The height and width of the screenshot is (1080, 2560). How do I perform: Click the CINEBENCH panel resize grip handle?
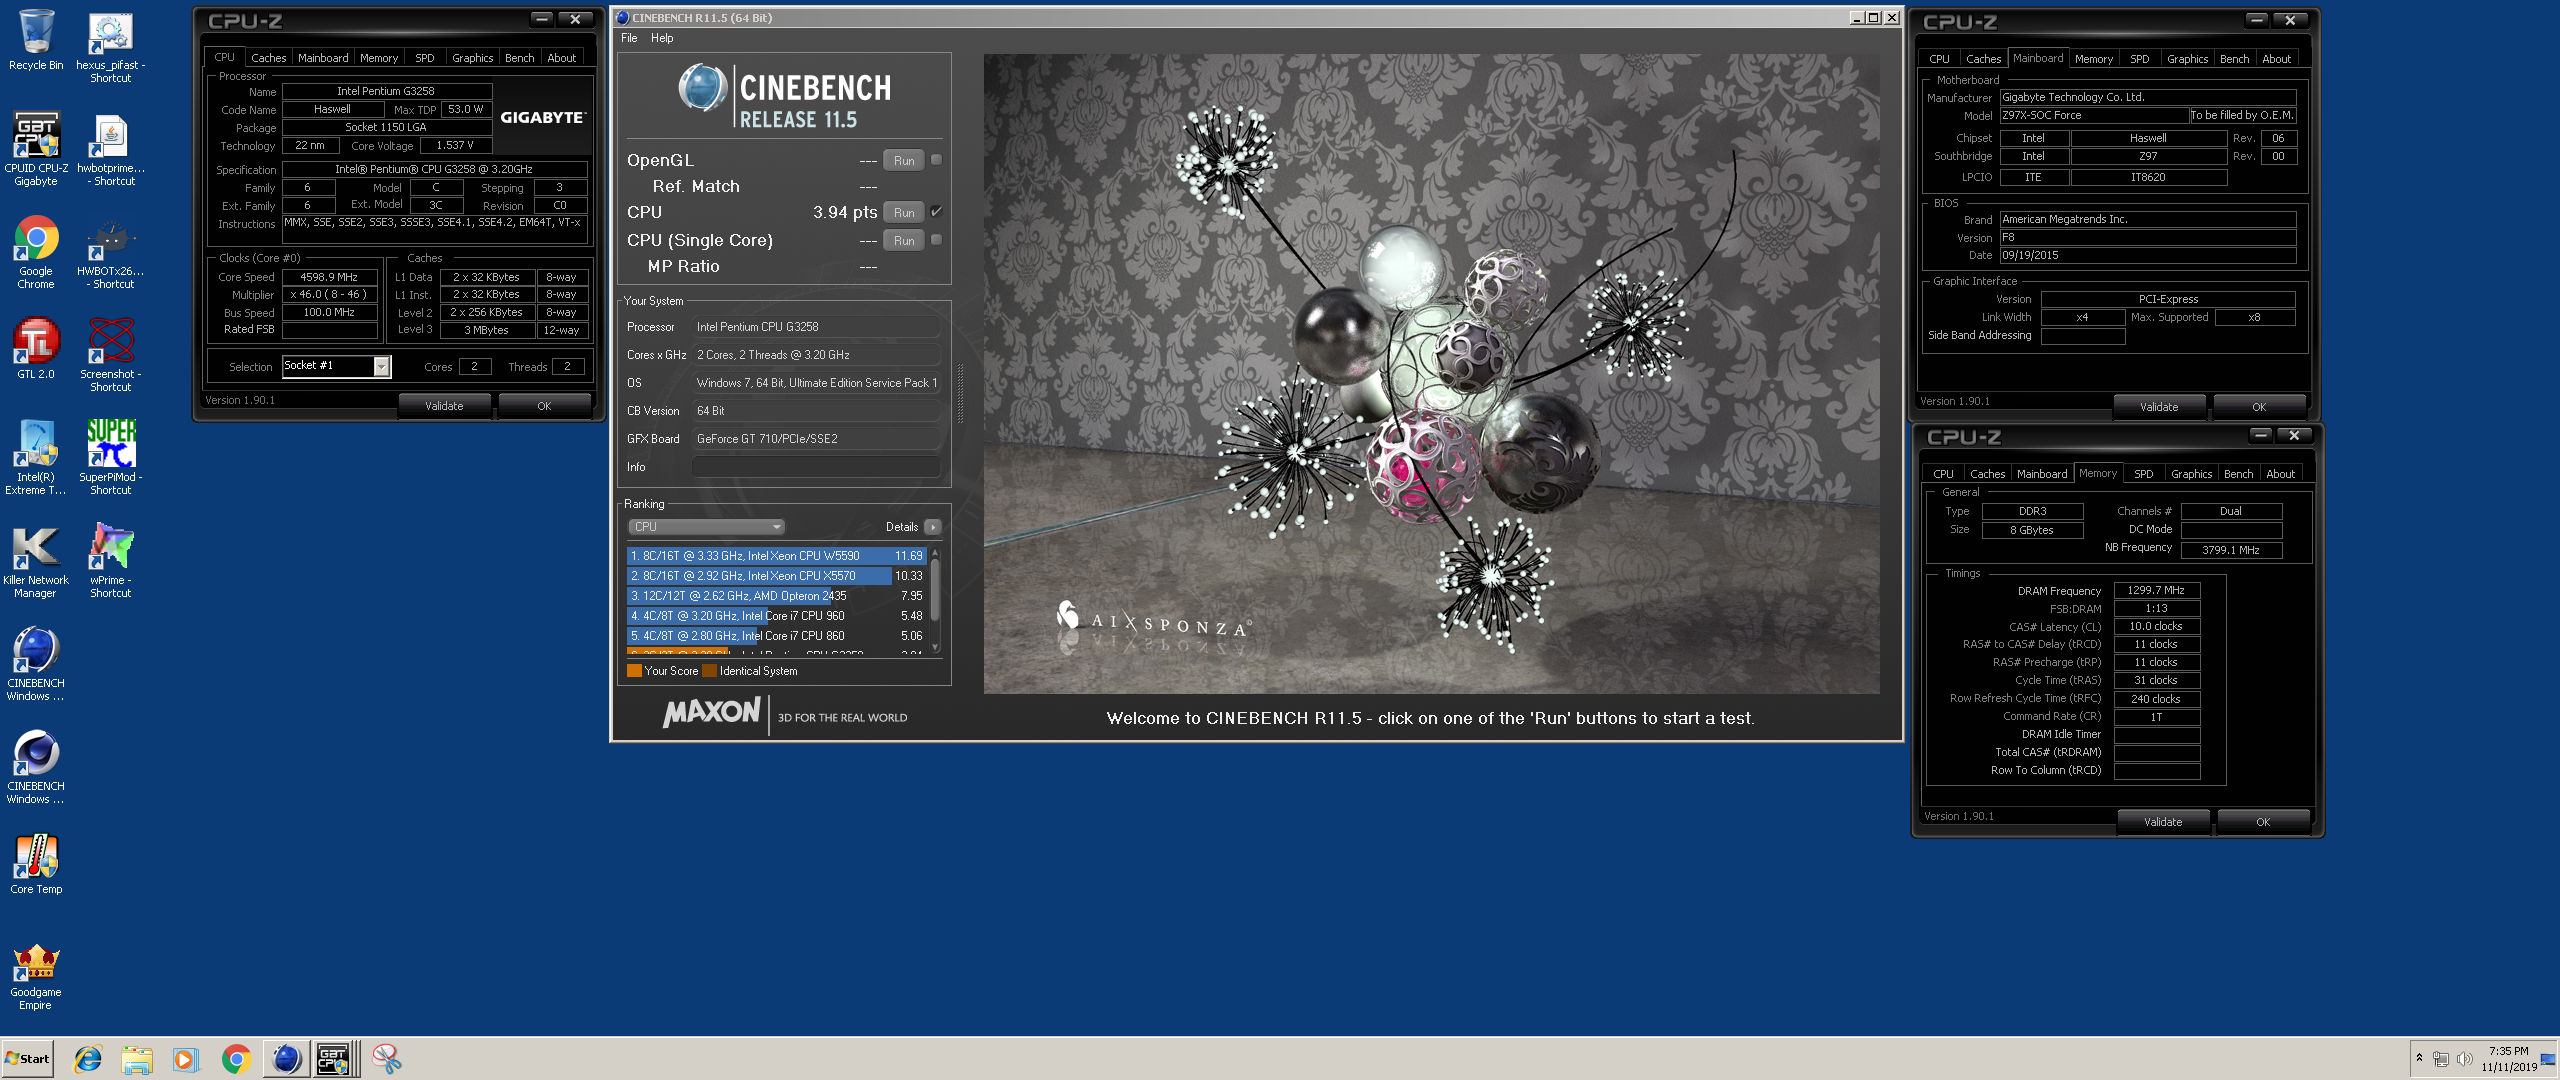point(960,393)
